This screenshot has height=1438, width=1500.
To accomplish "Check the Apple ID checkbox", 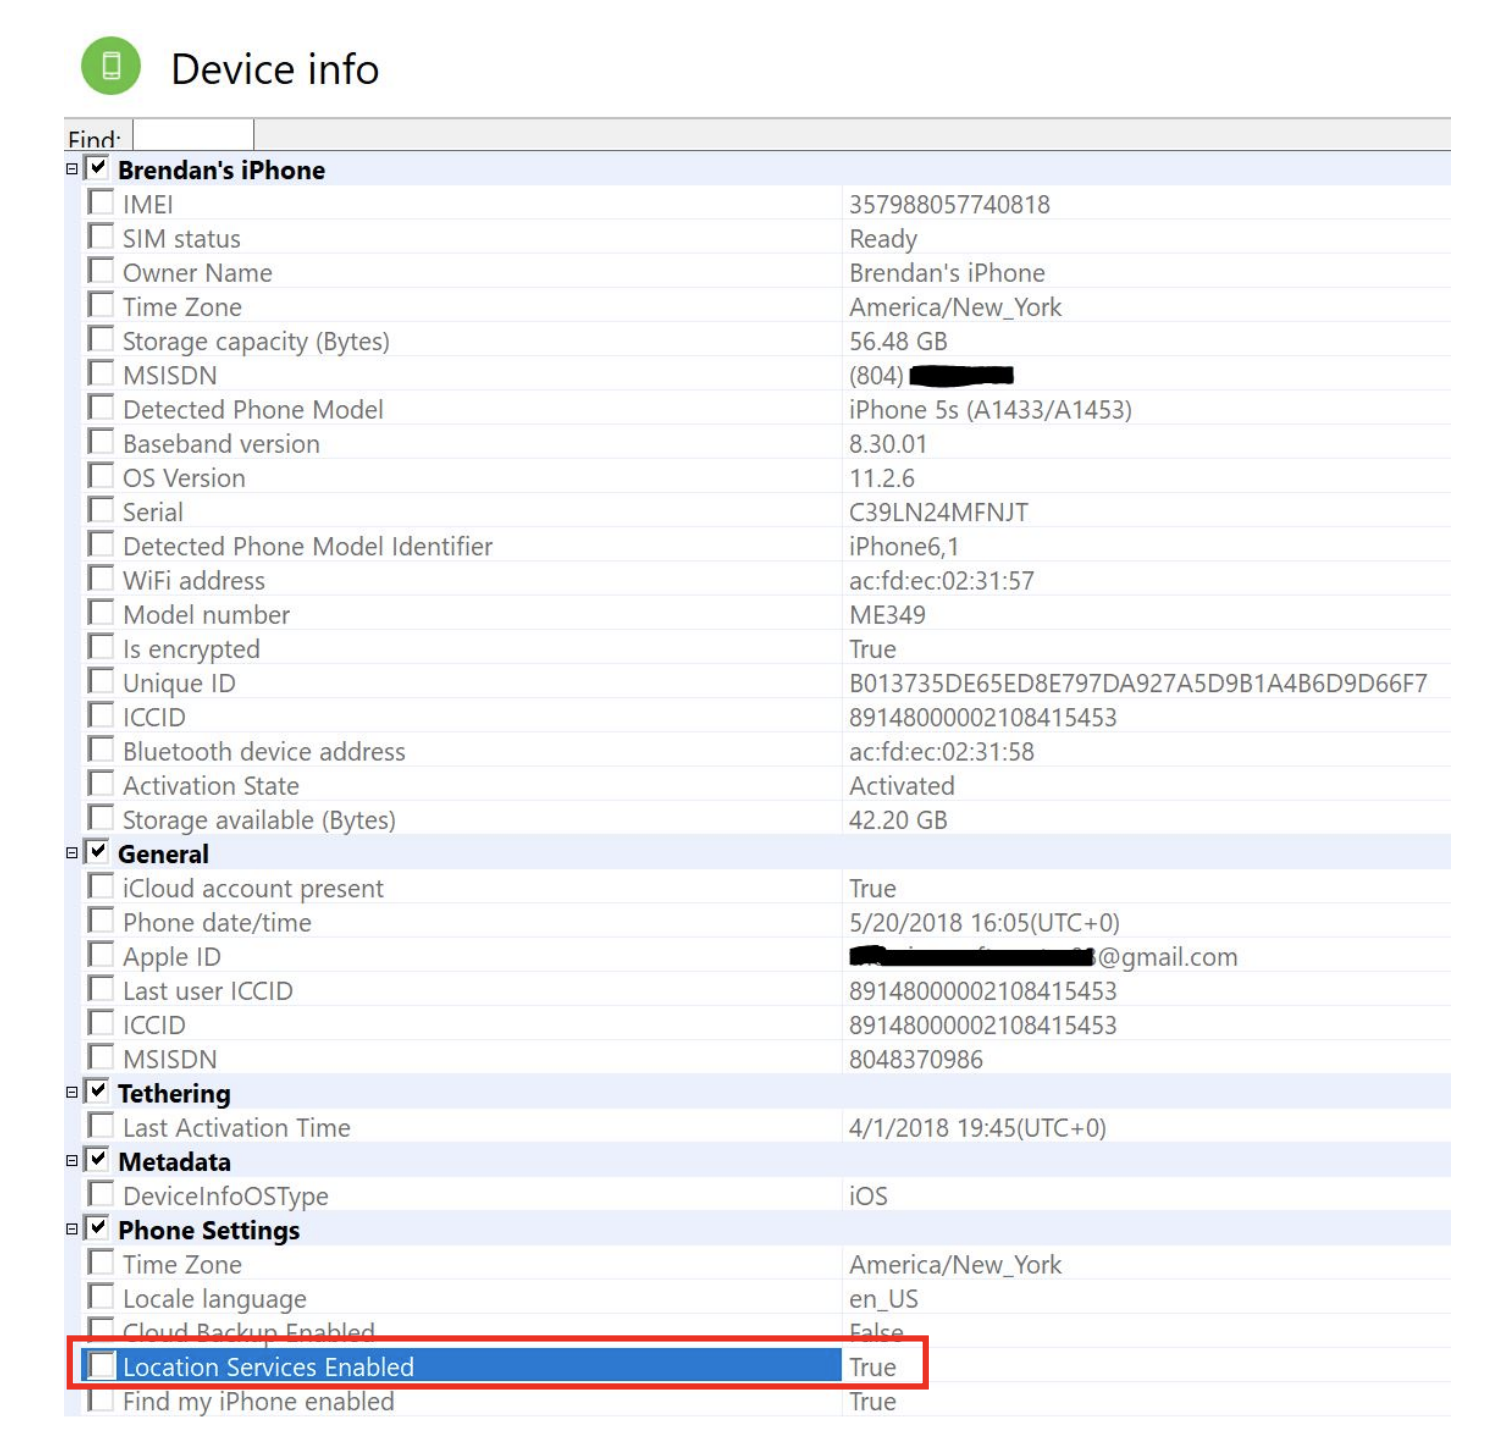I will 101,954.
